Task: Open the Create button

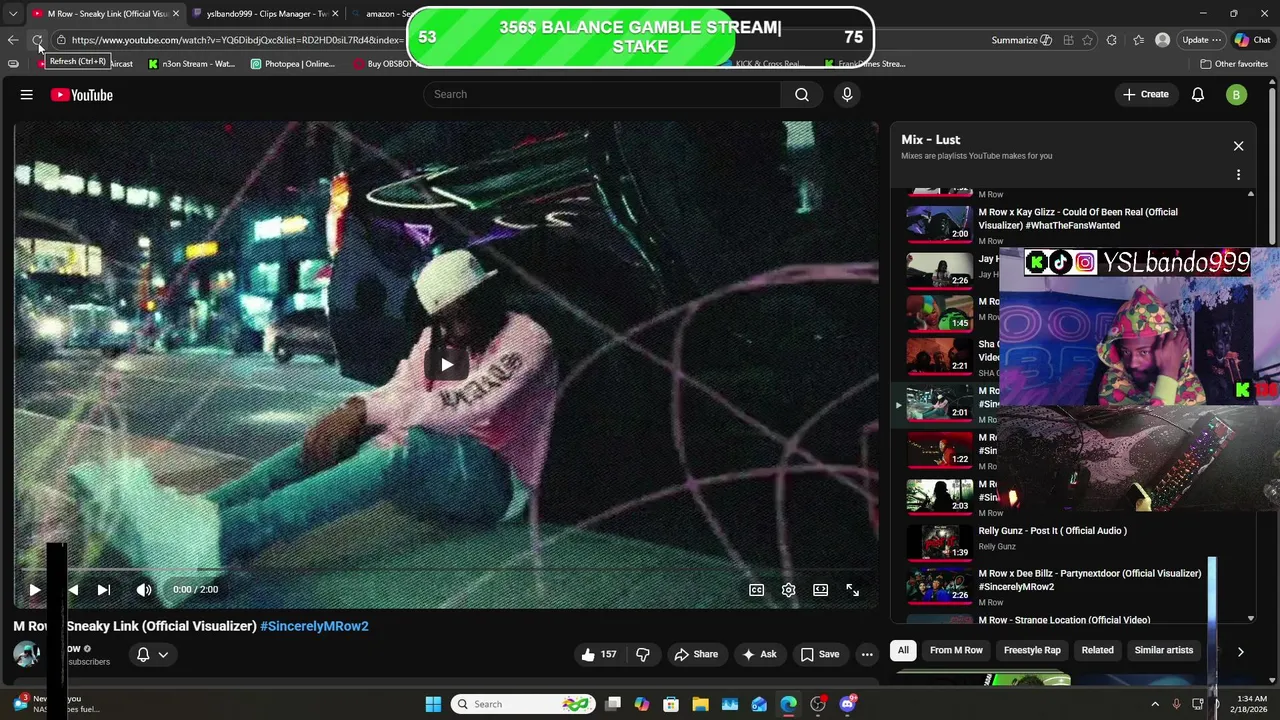Action: [1146, 94]
